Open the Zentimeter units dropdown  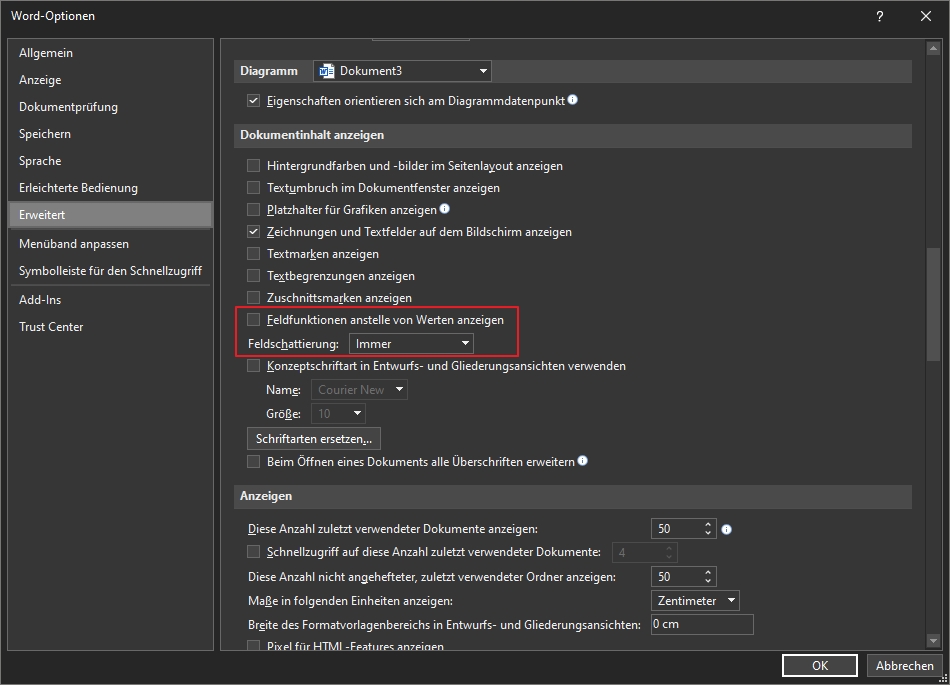695,601
